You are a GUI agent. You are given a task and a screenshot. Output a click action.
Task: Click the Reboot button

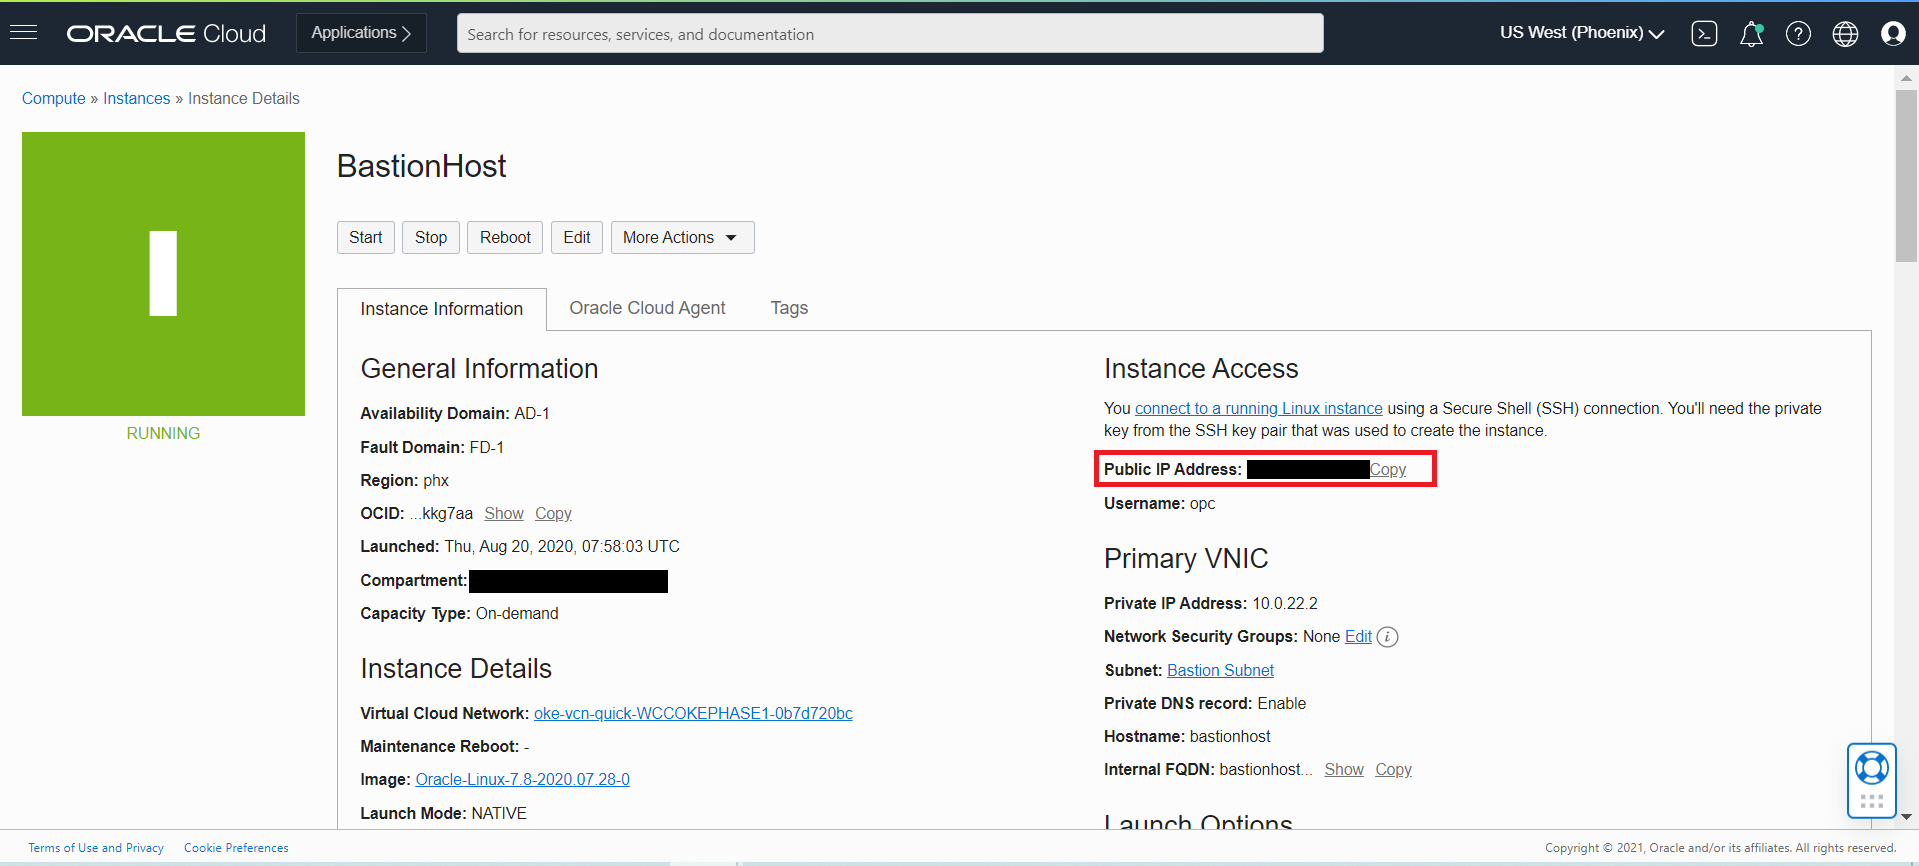point(505,237)
